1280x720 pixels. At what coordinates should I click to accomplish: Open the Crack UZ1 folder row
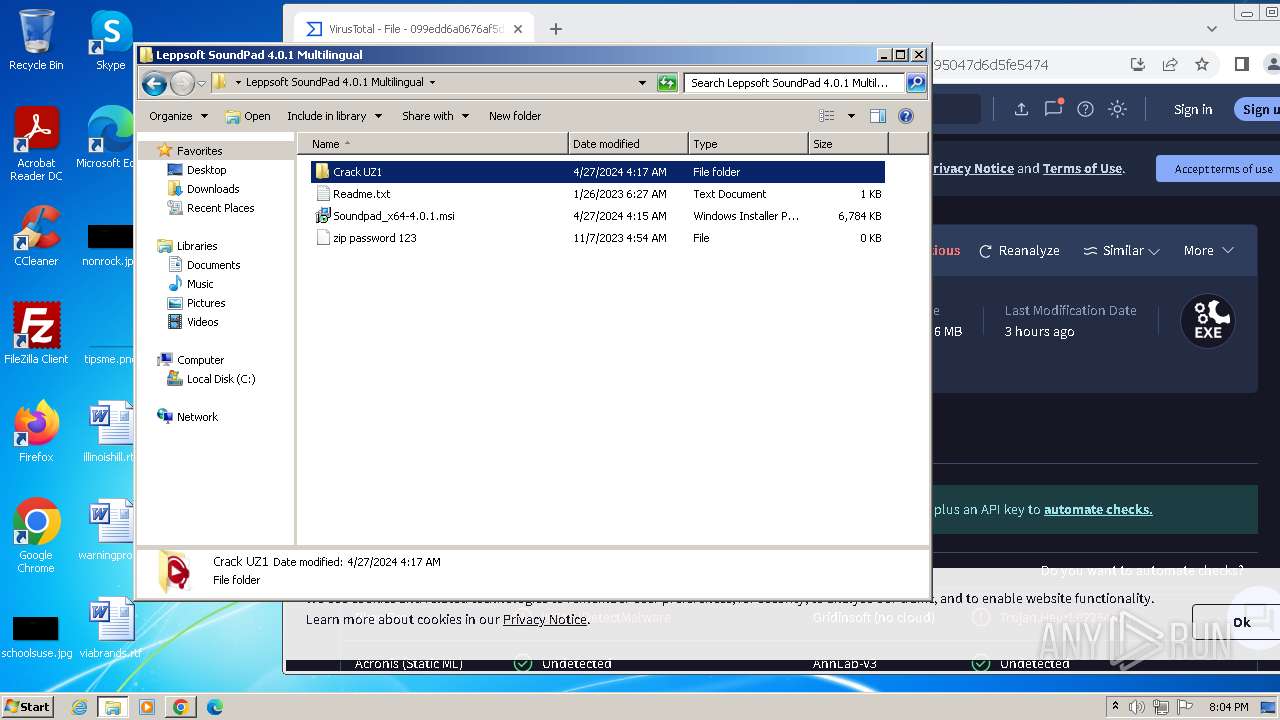tap(597, 172)
